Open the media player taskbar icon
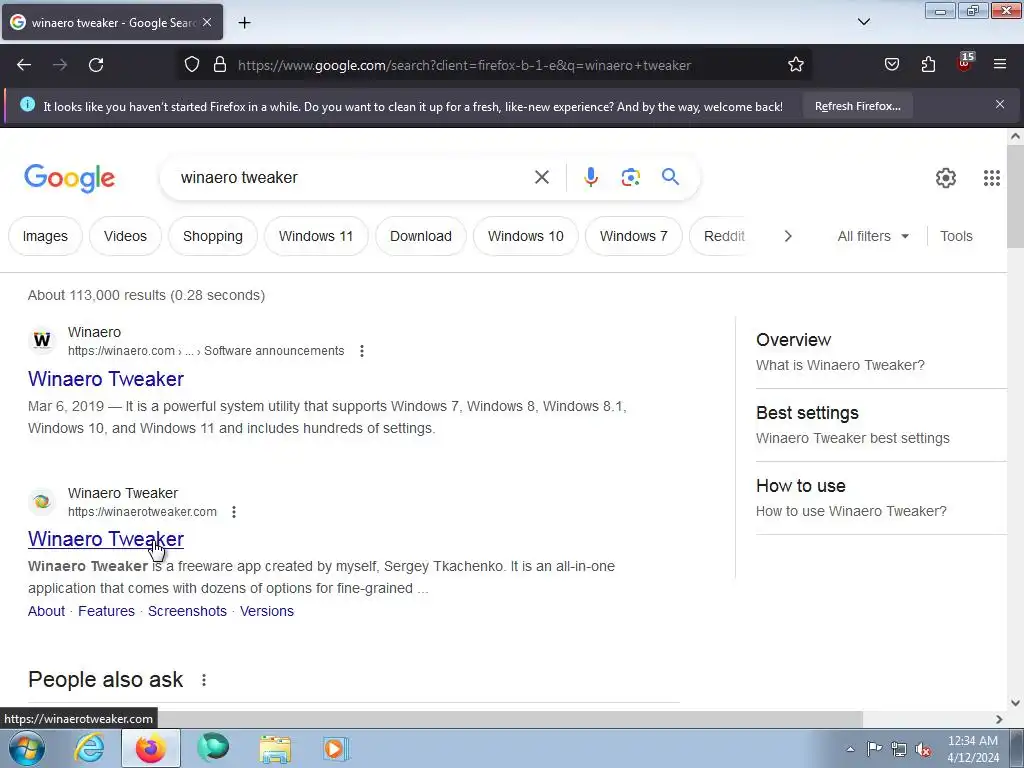Image resolution: width=1024 pixels, height=768 pixels. click(336, 748)
